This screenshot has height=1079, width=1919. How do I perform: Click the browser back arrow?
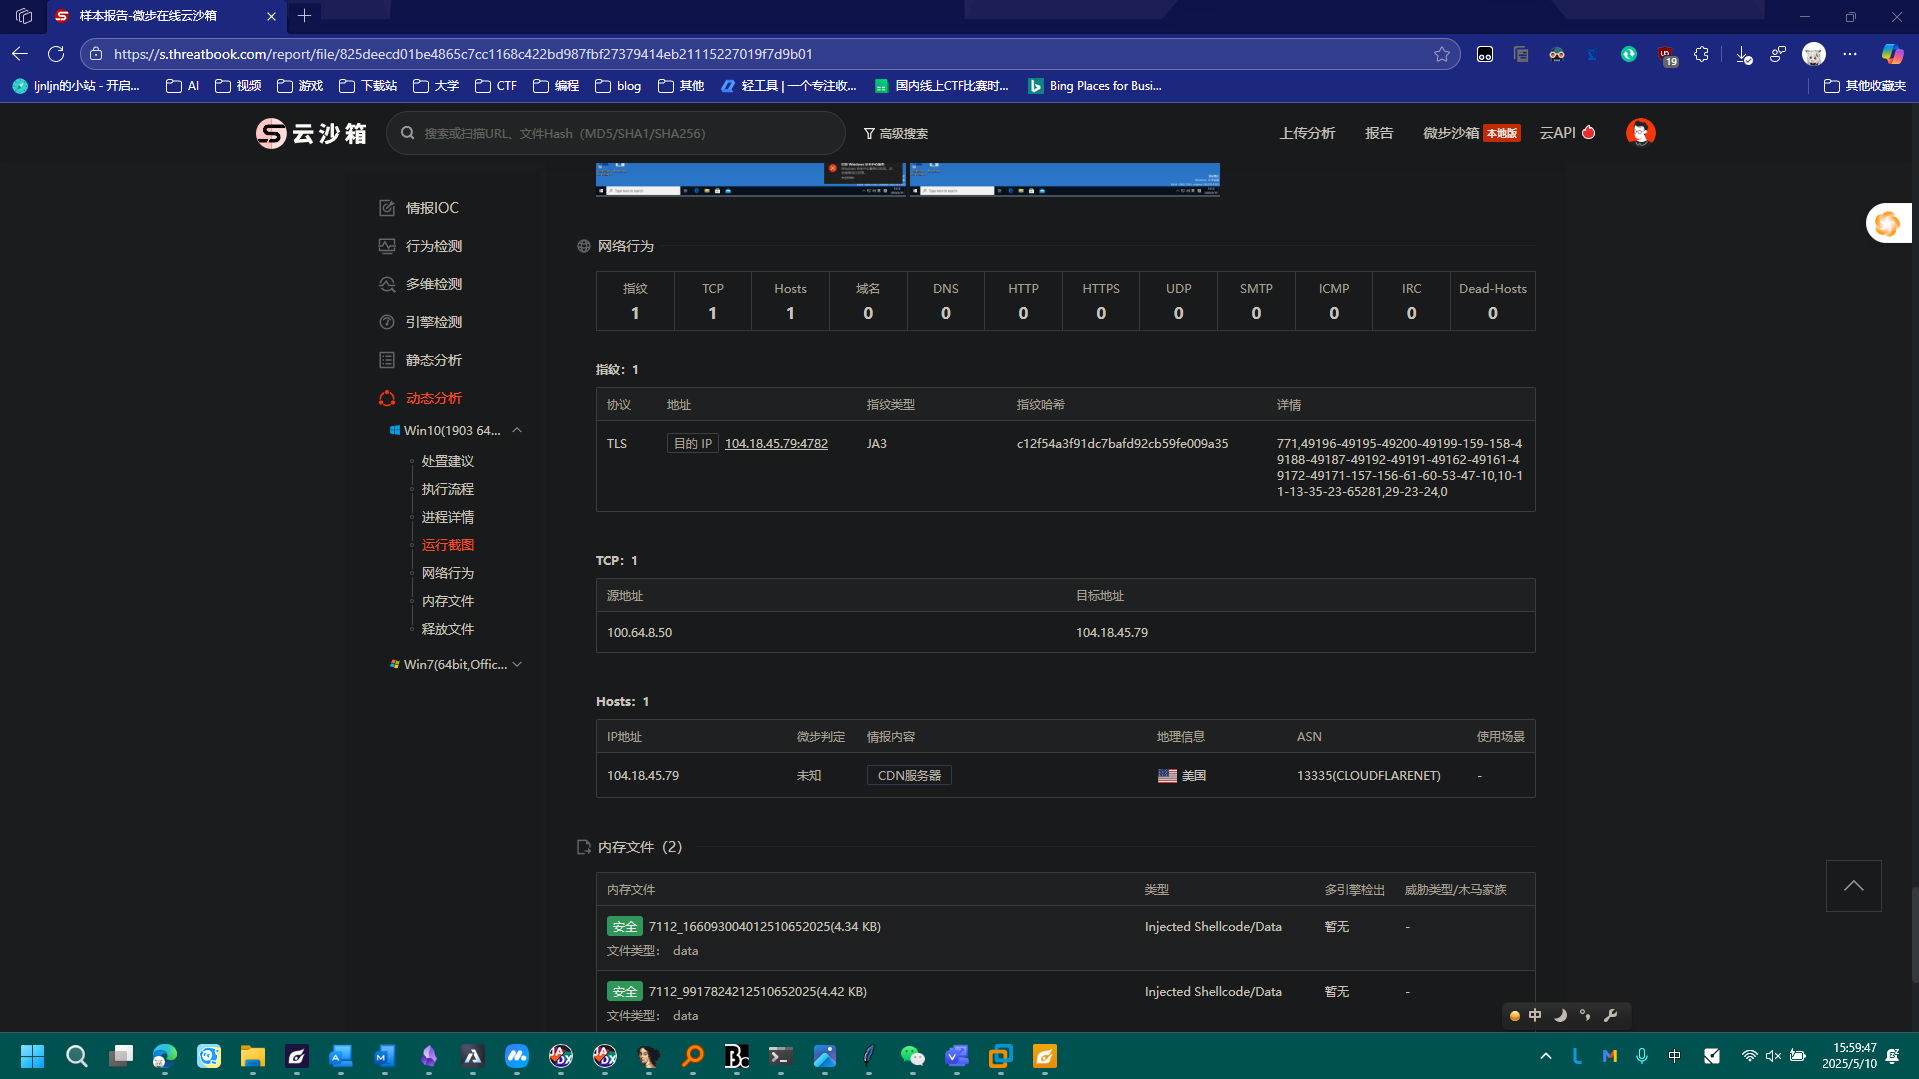20,54
